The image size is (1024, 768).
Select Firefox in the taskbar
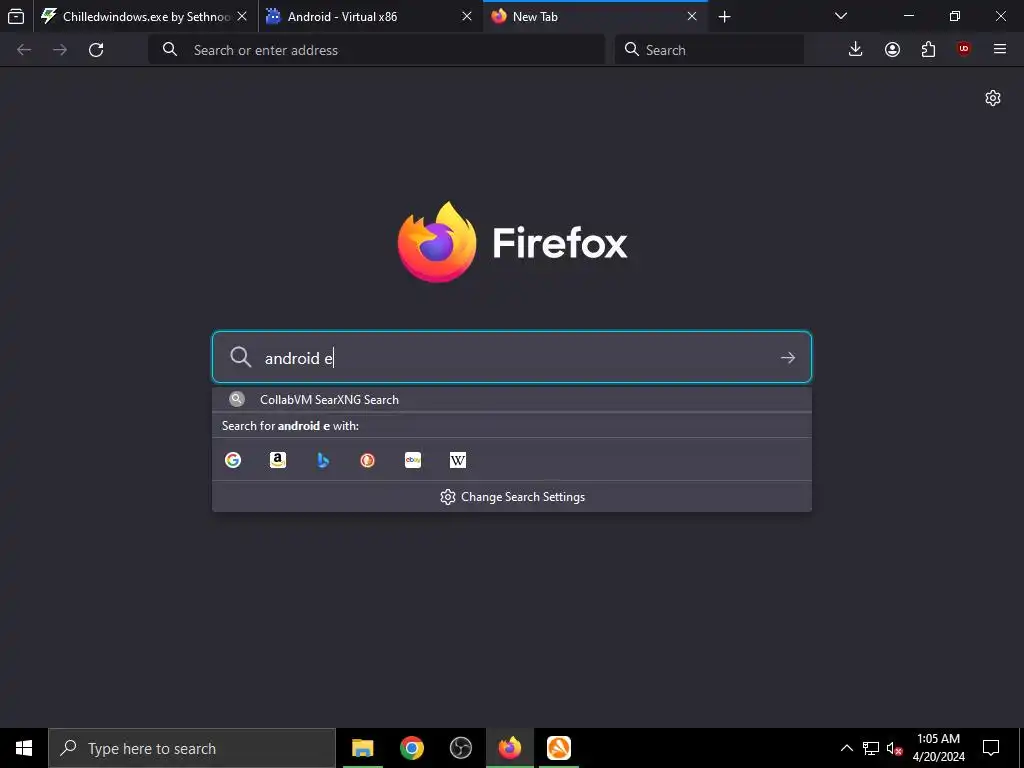[510, 748]
